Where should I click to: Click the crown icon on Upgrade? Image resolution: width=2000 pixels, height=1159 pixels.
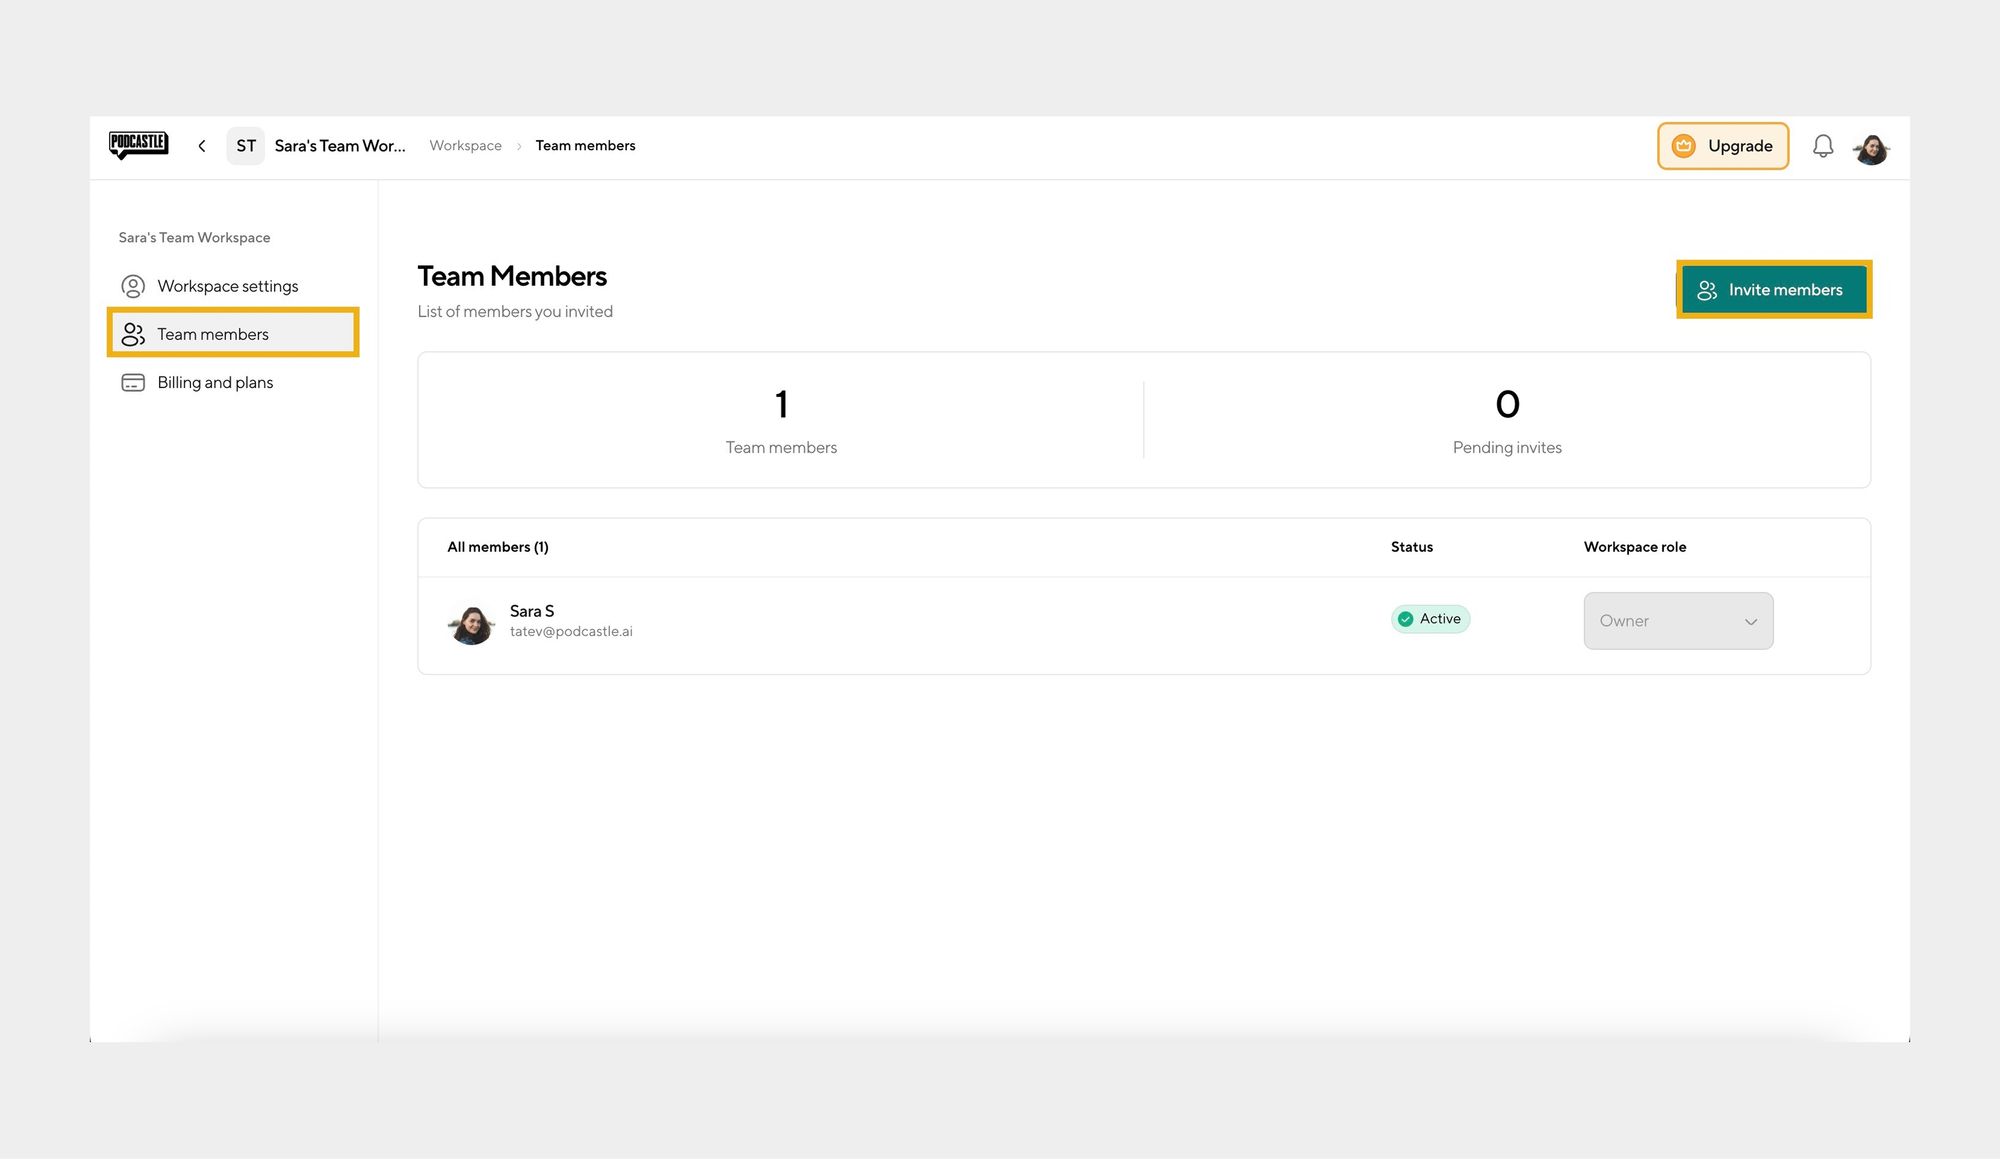(x=1684, y=146)
